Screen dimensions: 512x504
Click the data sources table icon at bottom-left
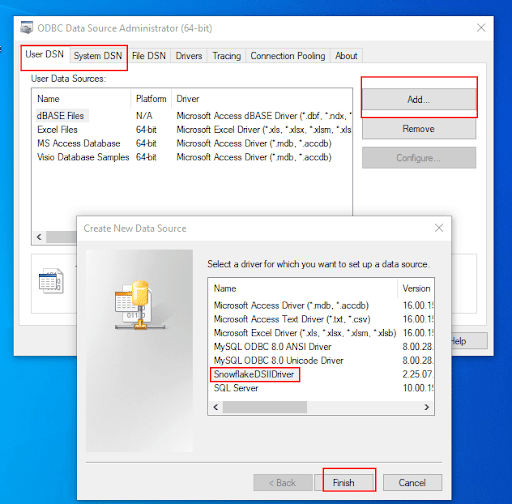point(51,281)
